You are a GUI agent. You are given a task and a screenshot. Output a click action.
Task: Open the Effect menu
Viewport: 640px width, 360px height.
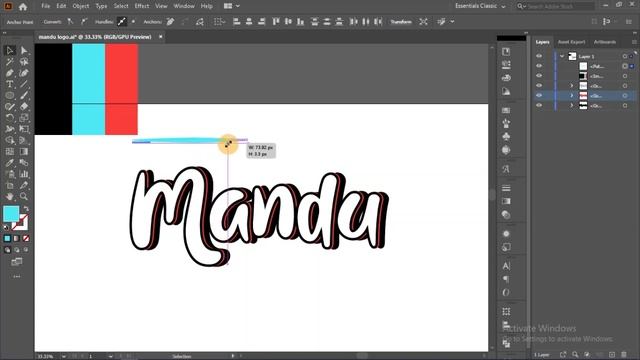pyautogui.click(x=142, y=6)
